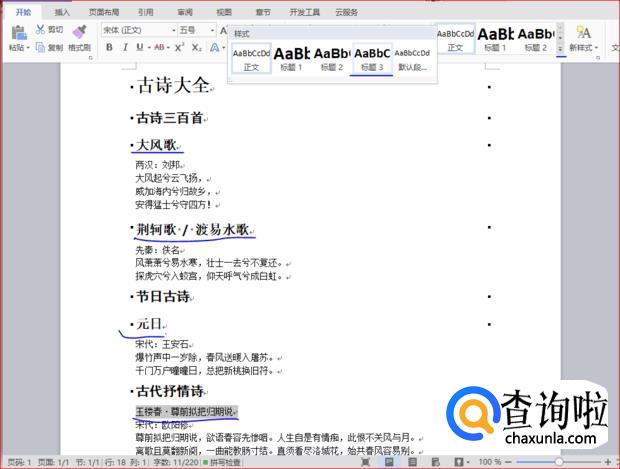Click the heading 古诗三百首
Image resolution: width=620 pixels, height=469 pixels.
point(169,117)
